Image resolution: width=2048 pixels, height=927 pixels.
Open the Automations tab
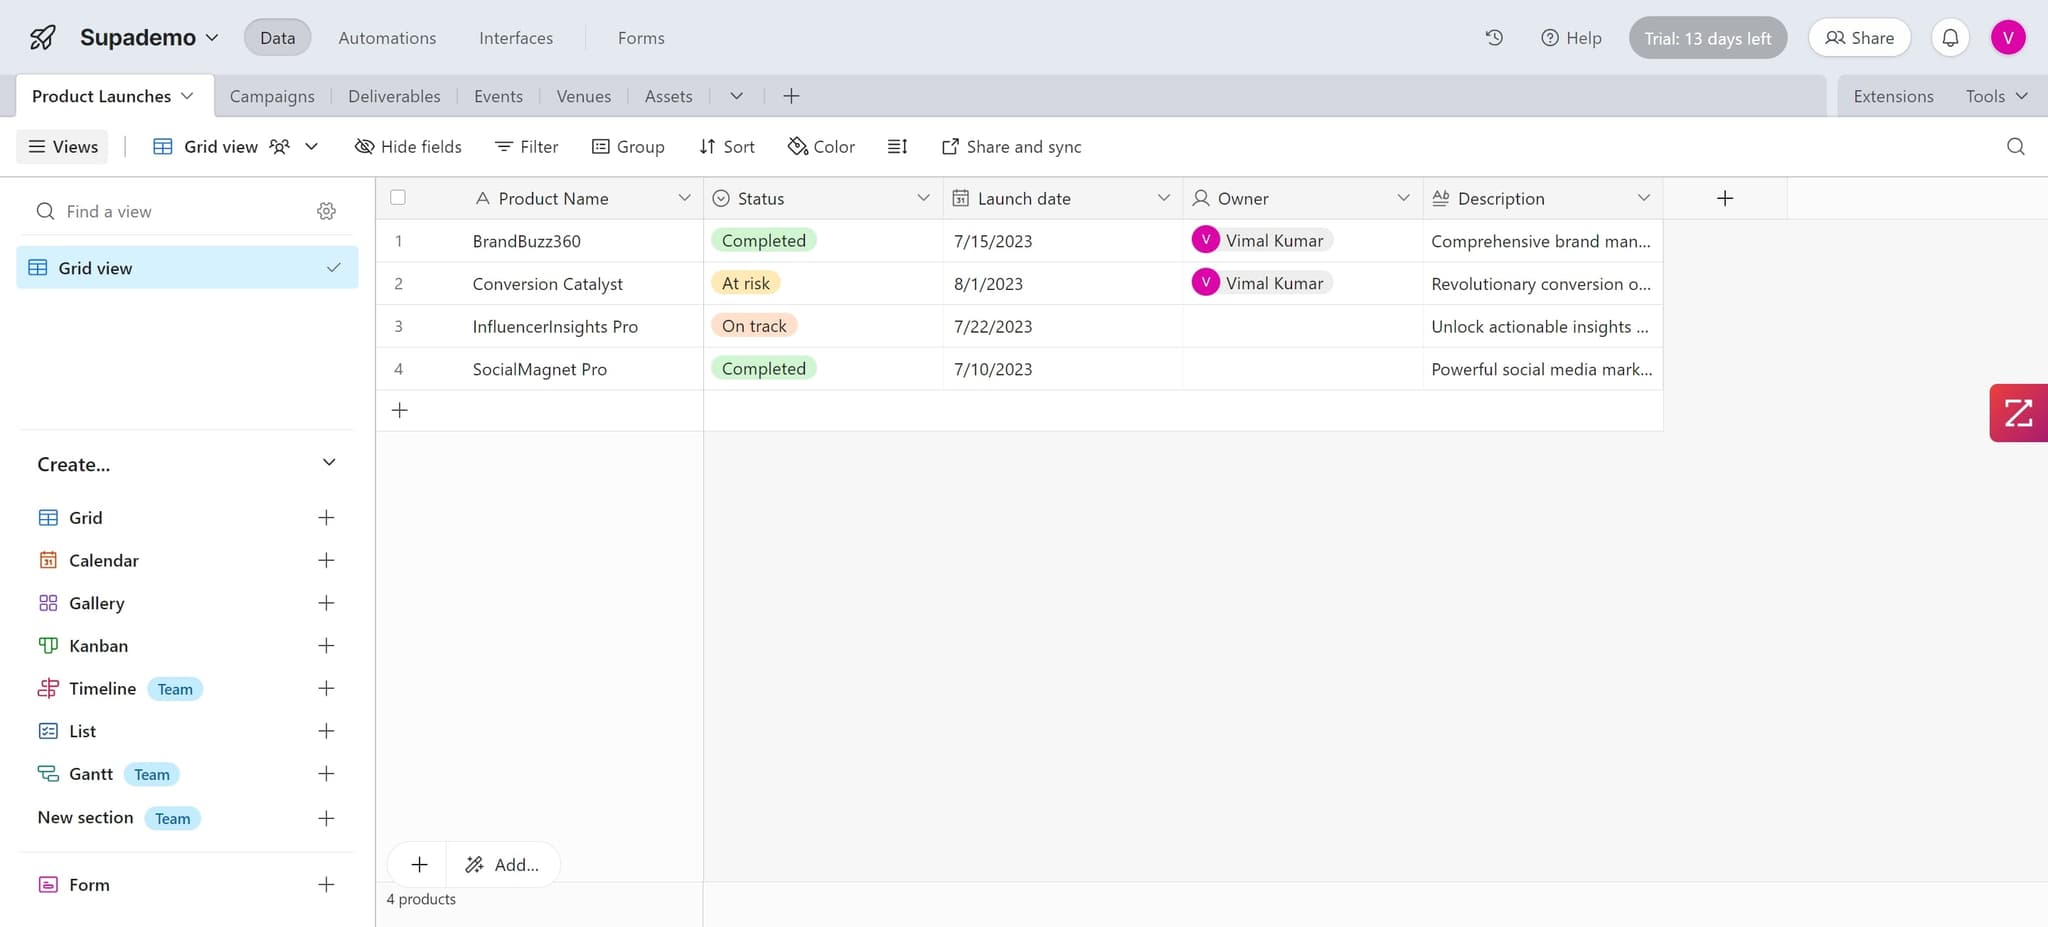387,38
